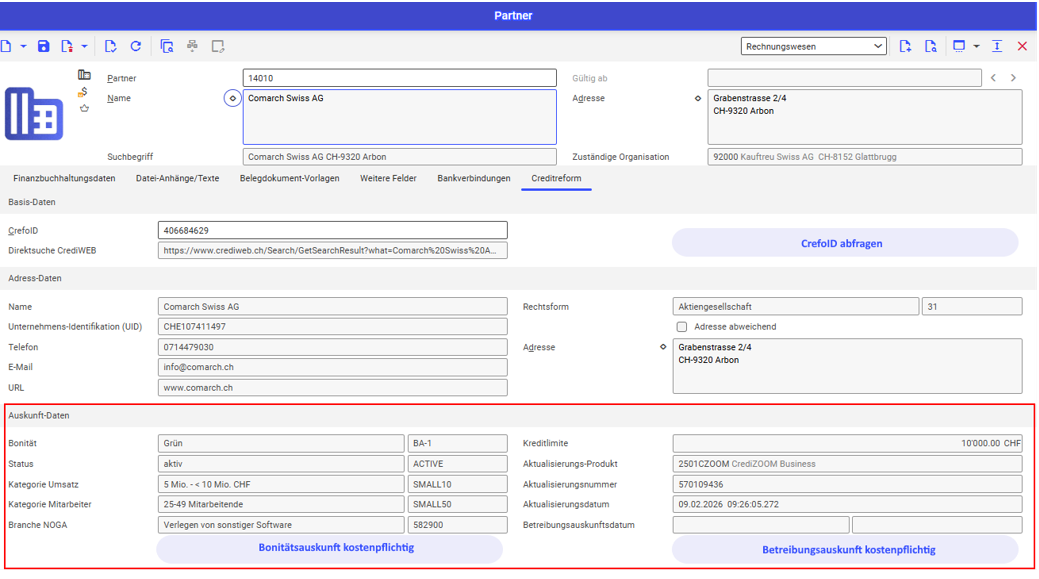Screen dimensions: 1039x579
Task: Click the dollar sign icon beside partner logo
Action: [x=84, y=92]
